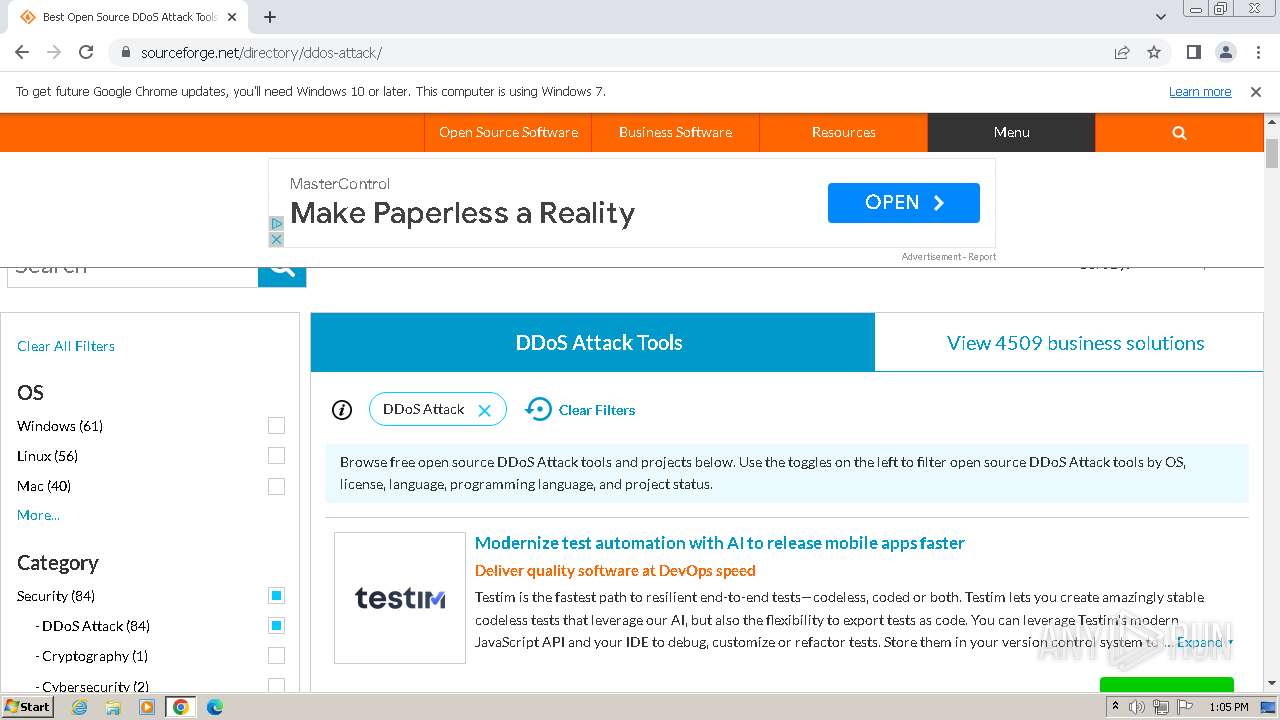Viewport: 1280px width, 720px height.
Task: Remove the DDoS Attack filter chip via X
Action: pyautogui.click(x=484, y=410)
